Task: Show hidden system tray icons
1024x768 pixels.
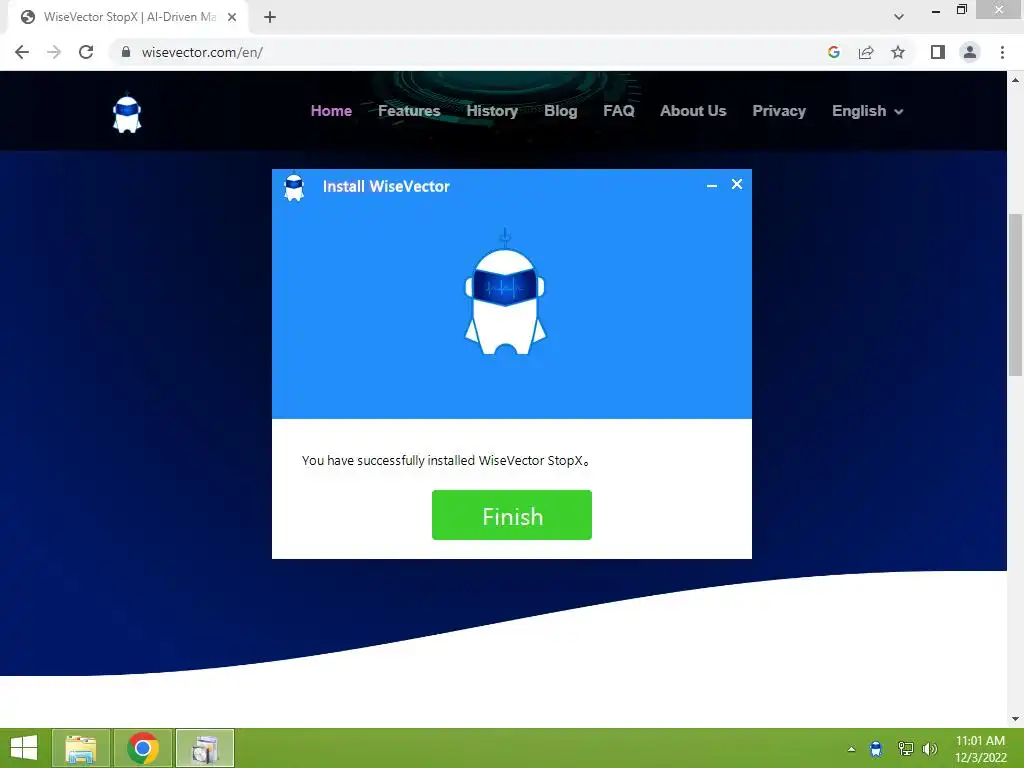Action: (x=851, y=749)
